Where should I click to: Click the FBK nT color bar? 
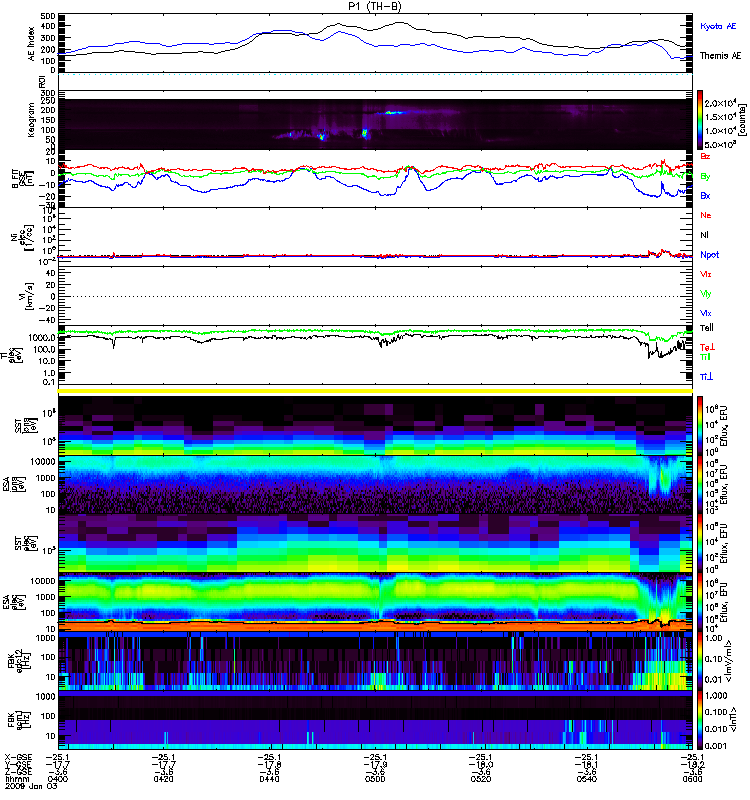[x=700, y=720]
